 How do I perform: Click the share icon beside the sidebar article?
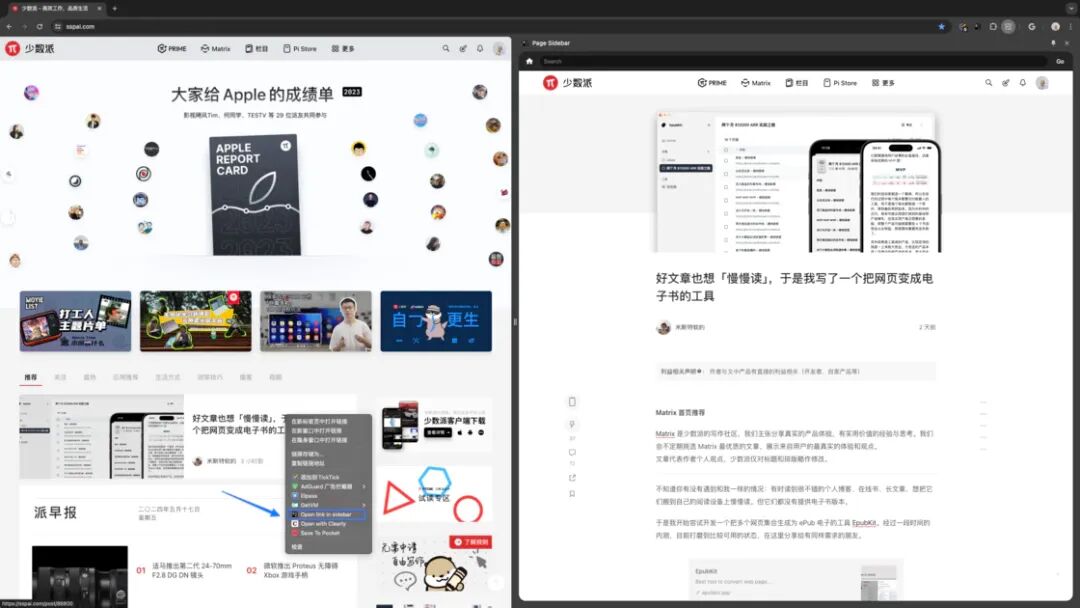click(572, 477)
